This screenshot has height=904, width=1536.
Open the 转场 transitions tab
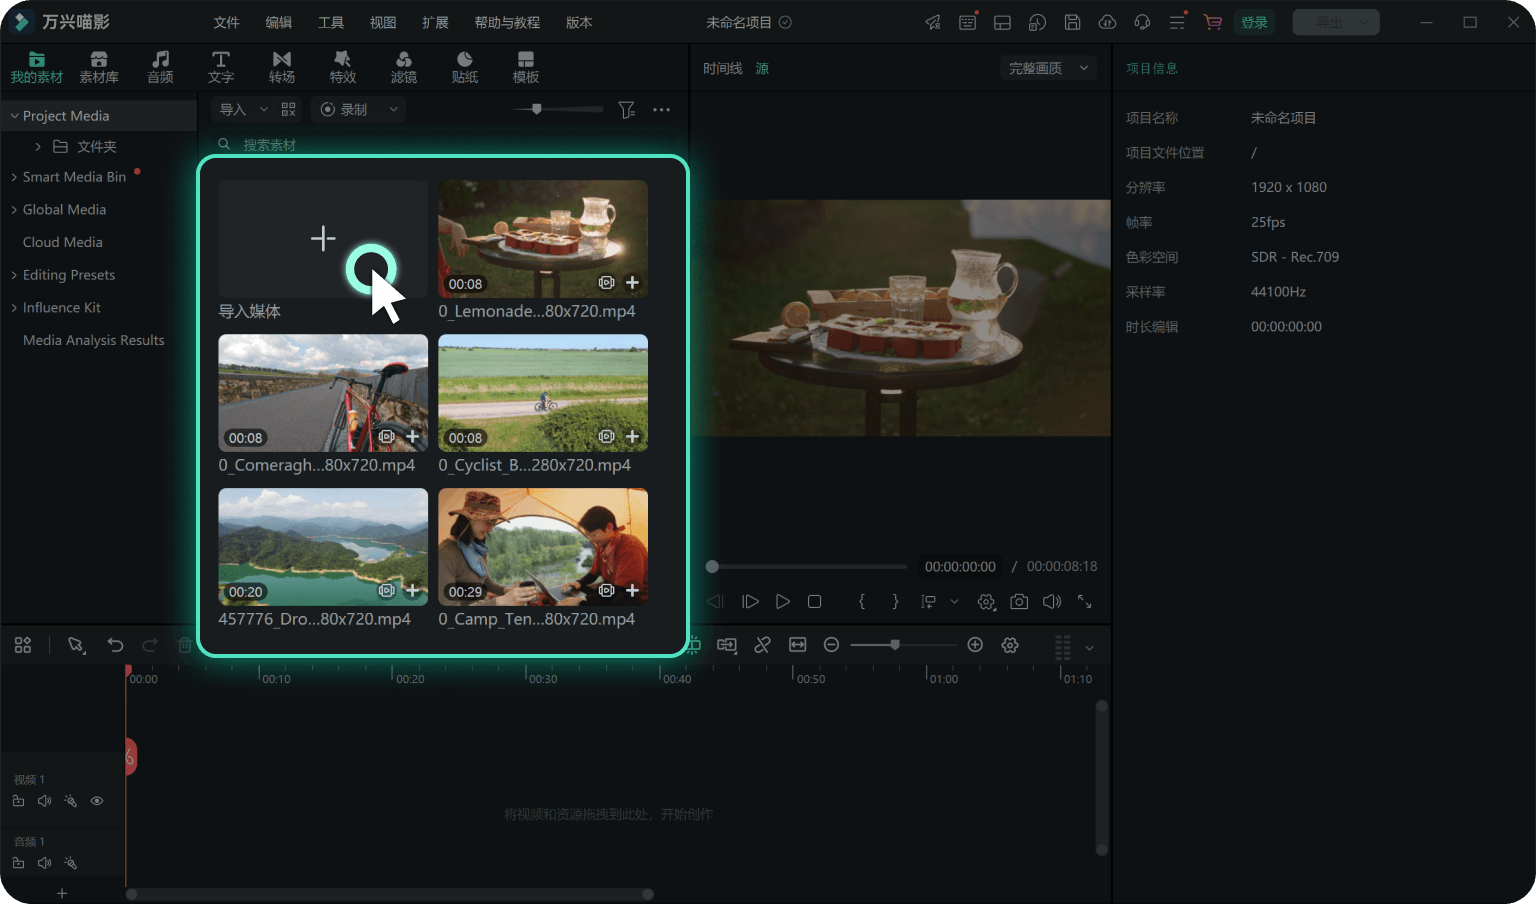(282, 67)
